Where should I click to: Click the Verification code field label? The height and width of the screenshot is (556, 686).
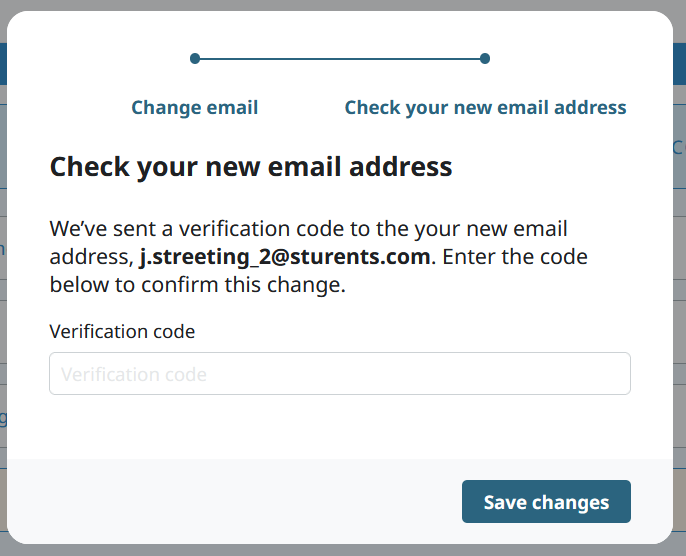(x=122, y=331)
